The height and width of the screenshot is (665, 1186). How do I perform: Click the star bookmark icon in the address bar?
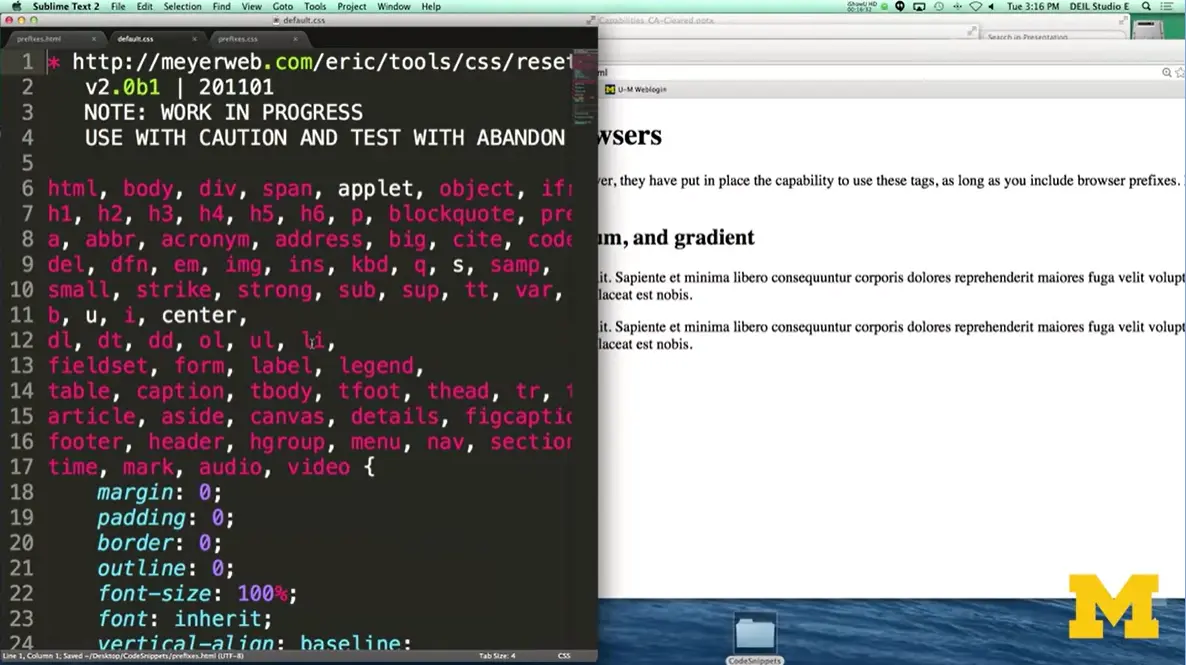(x=1181, y=70)
